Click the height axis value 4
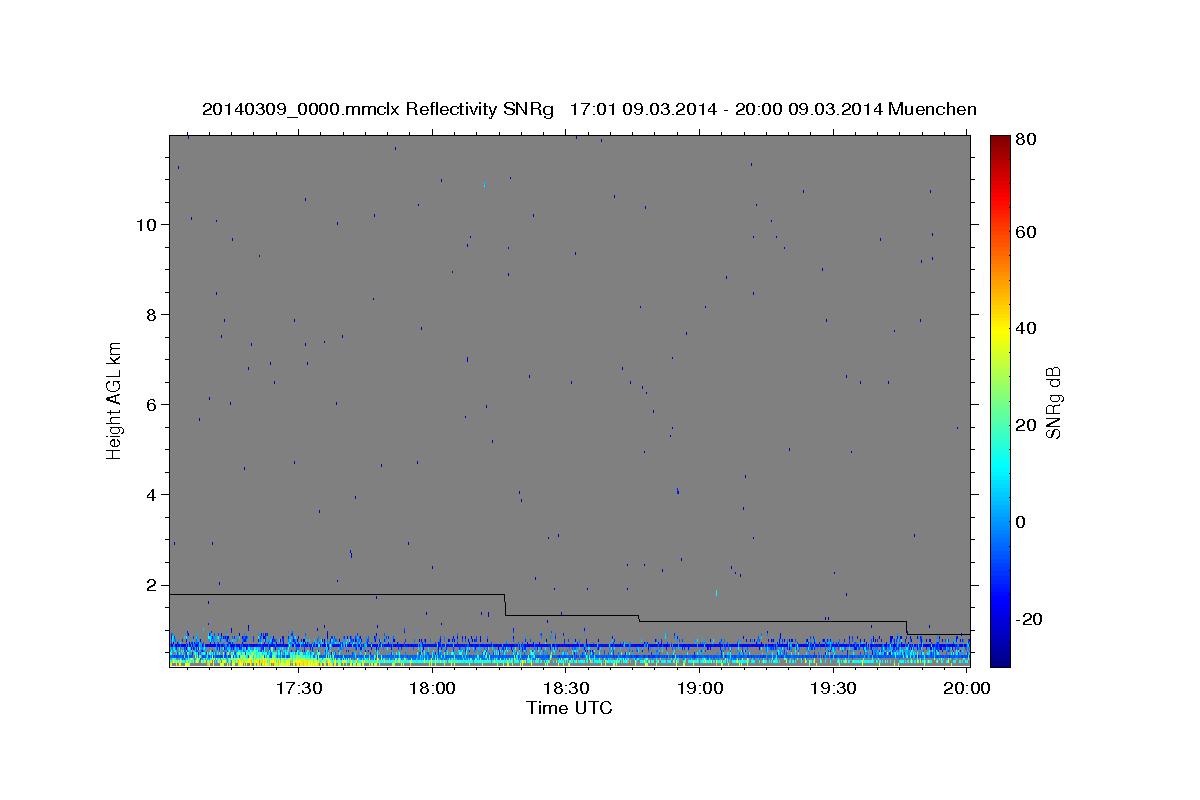The image size is (1200, 800). click(152, 495)
